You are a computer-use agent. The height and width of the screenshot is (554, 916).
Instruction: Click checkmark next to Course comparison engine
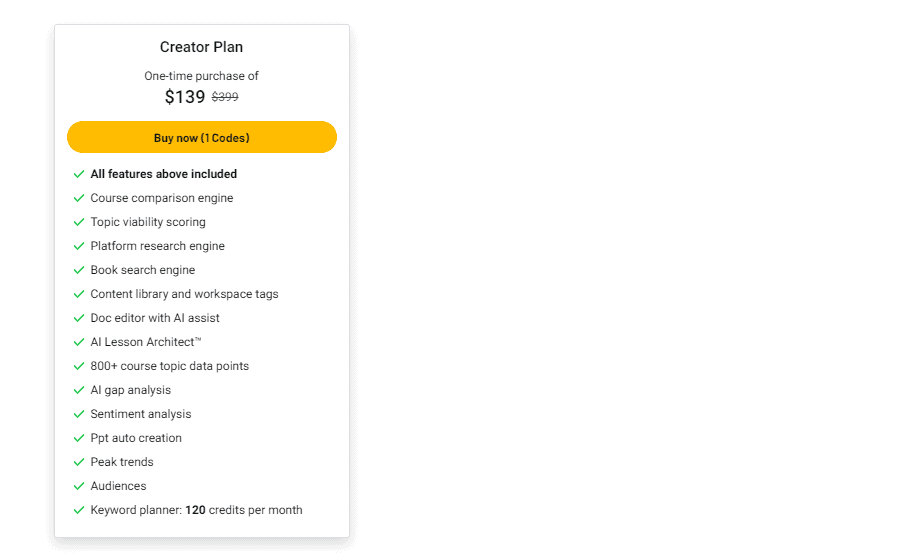[79, 198]
